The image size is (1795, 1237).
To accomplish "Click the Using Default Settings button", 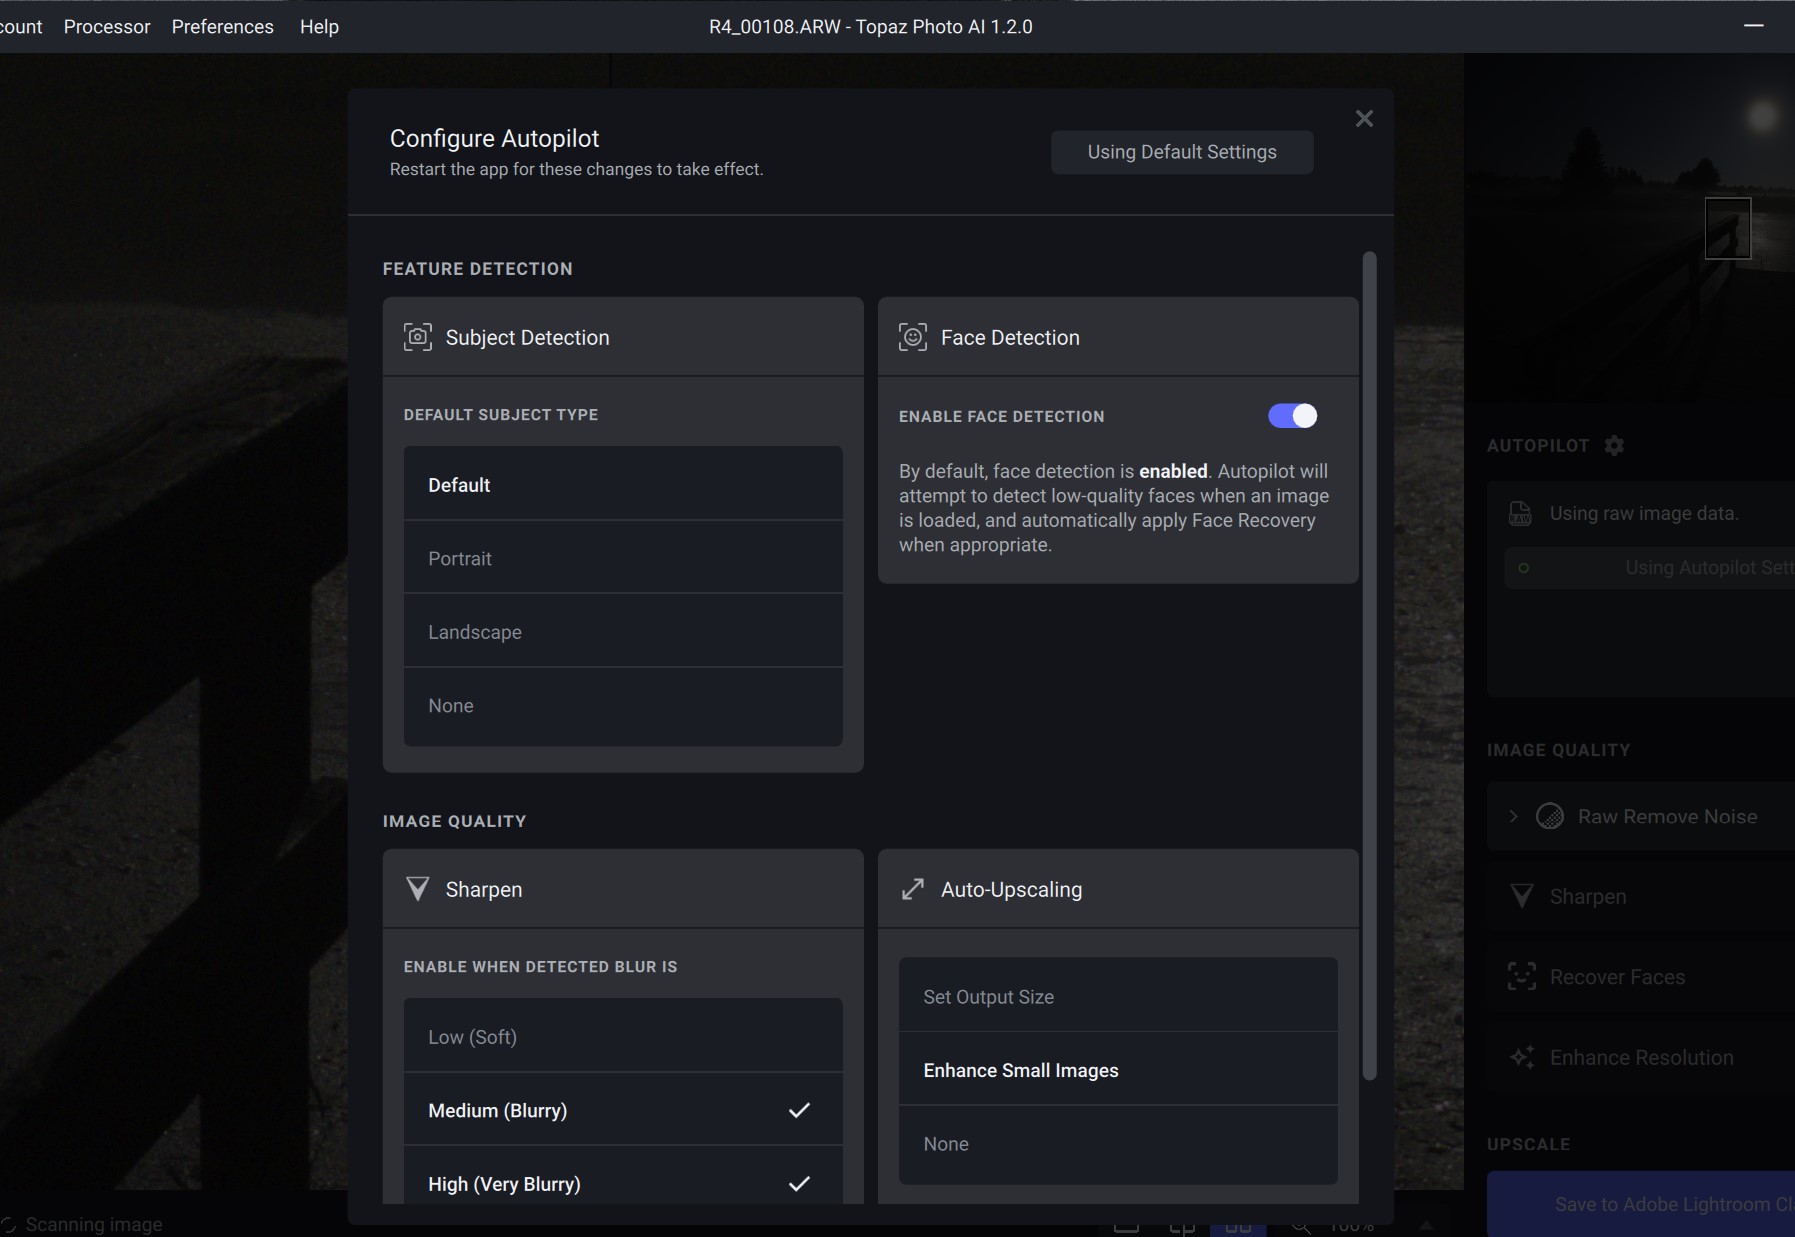I will (x=1181, y=152).
